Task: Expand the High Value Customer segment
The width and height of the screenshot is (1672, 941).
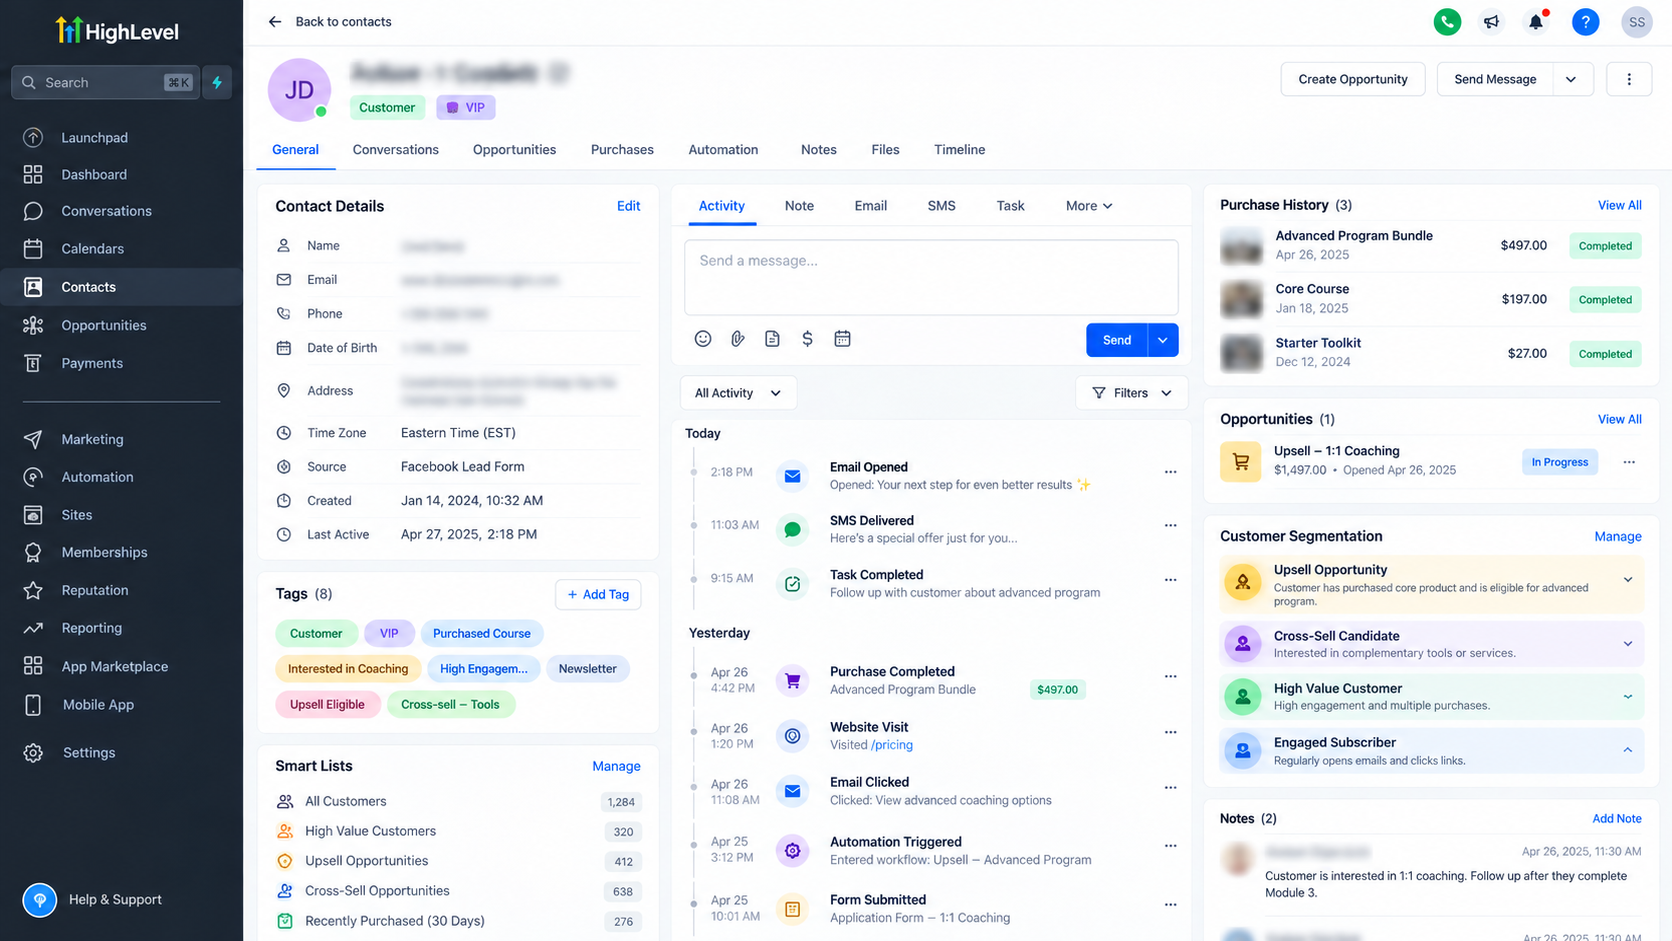Action: pyautogui.click(x=1628, y=697)
